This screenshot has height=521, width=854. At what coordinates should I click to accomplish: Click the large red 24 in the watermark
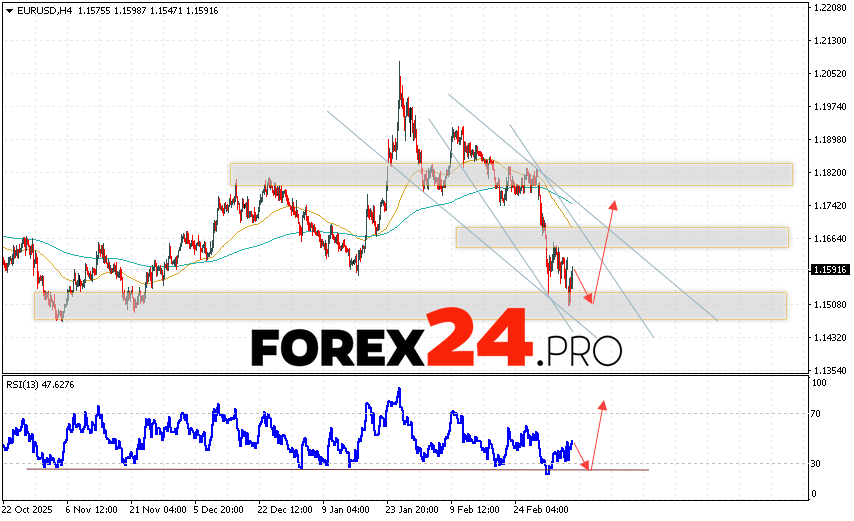coord(480,338)
